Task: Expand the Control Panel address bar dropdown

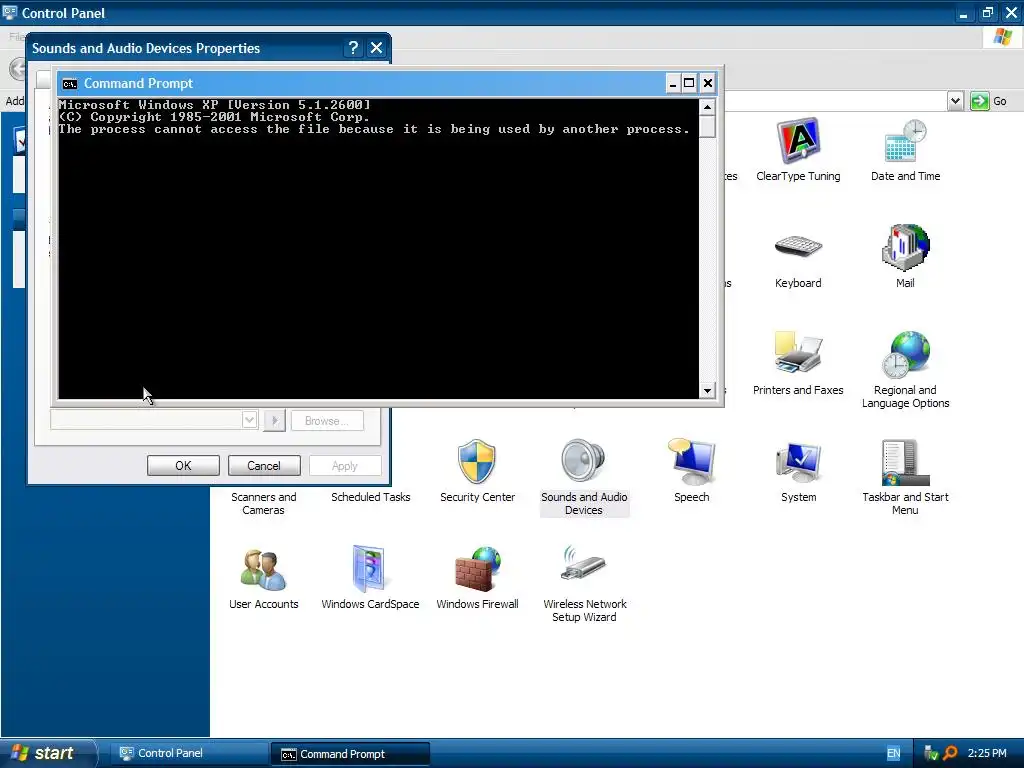Action: [955, 101]
